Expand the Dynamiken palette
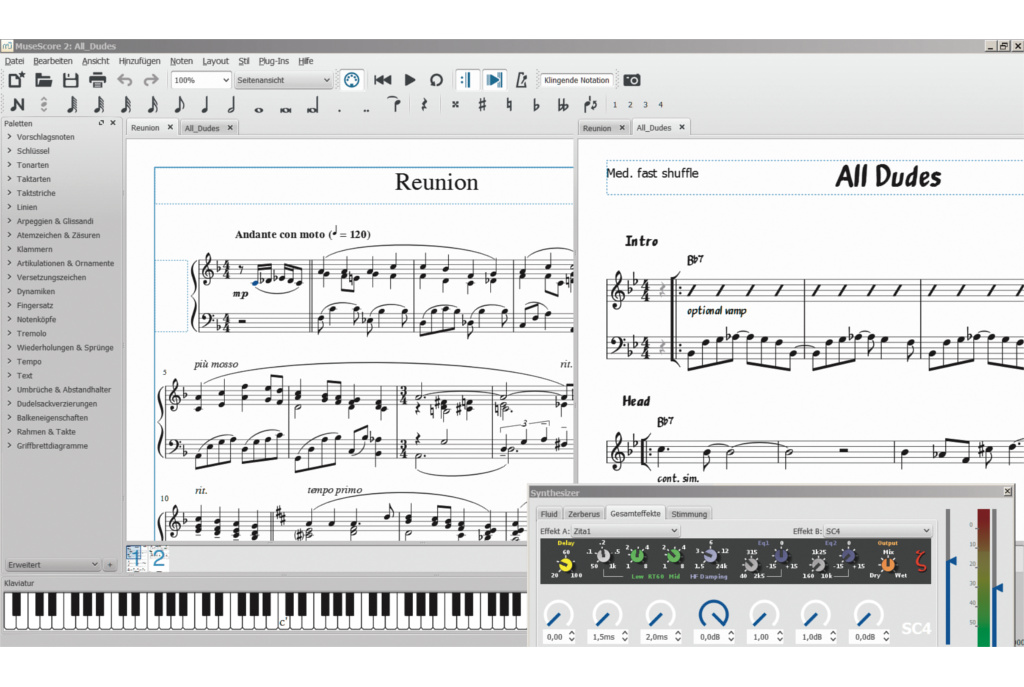 [36, 291]
